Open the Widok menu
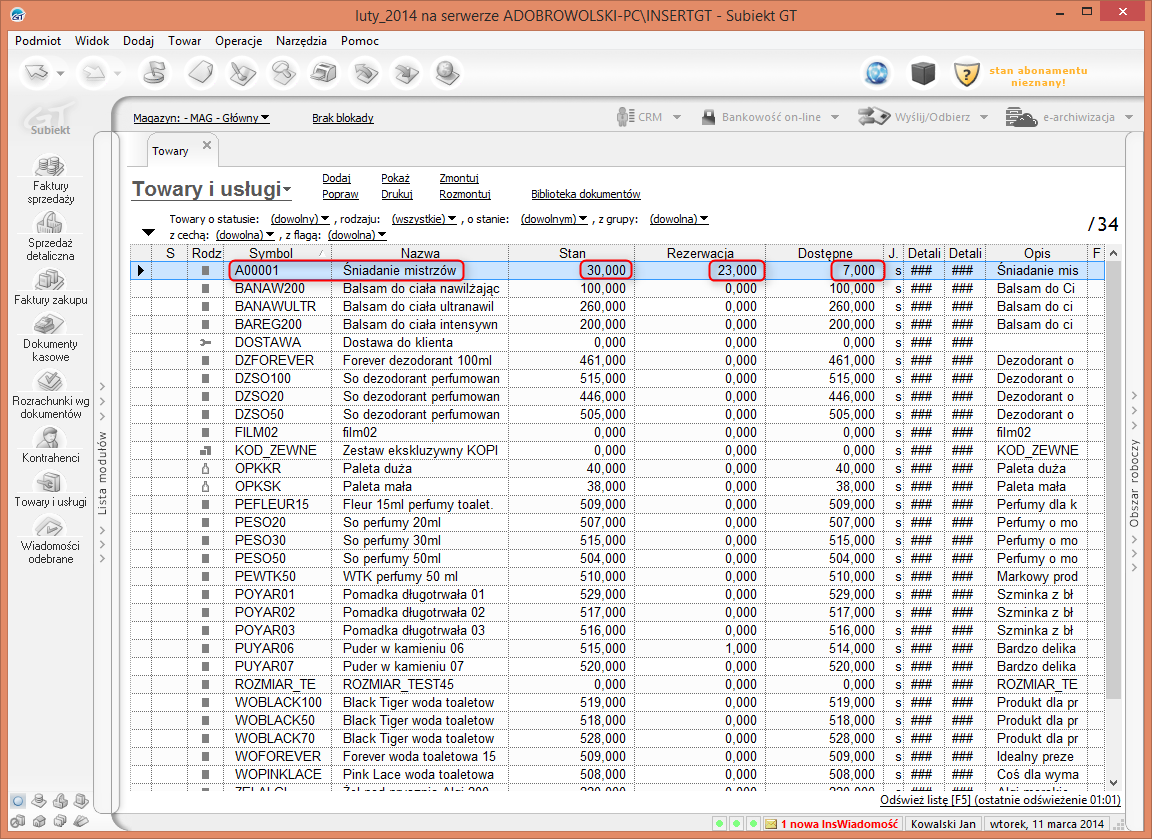The height and width of the screenshot is (839, 1152). [x=92, y=40]
